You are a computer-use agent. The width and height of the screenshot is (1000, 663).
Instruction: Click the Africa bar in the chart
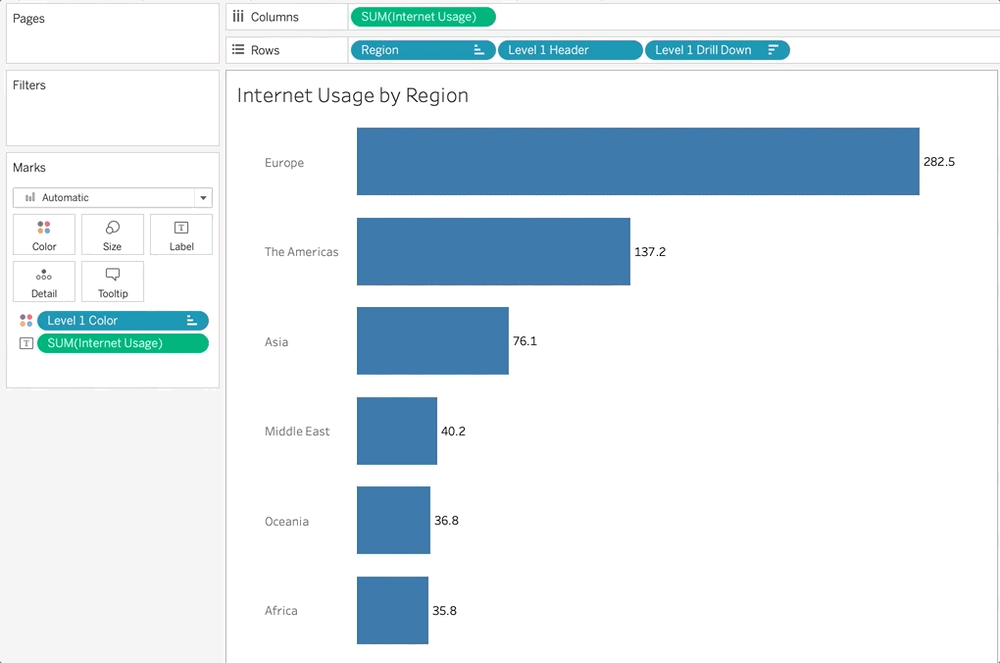[390, 610]
